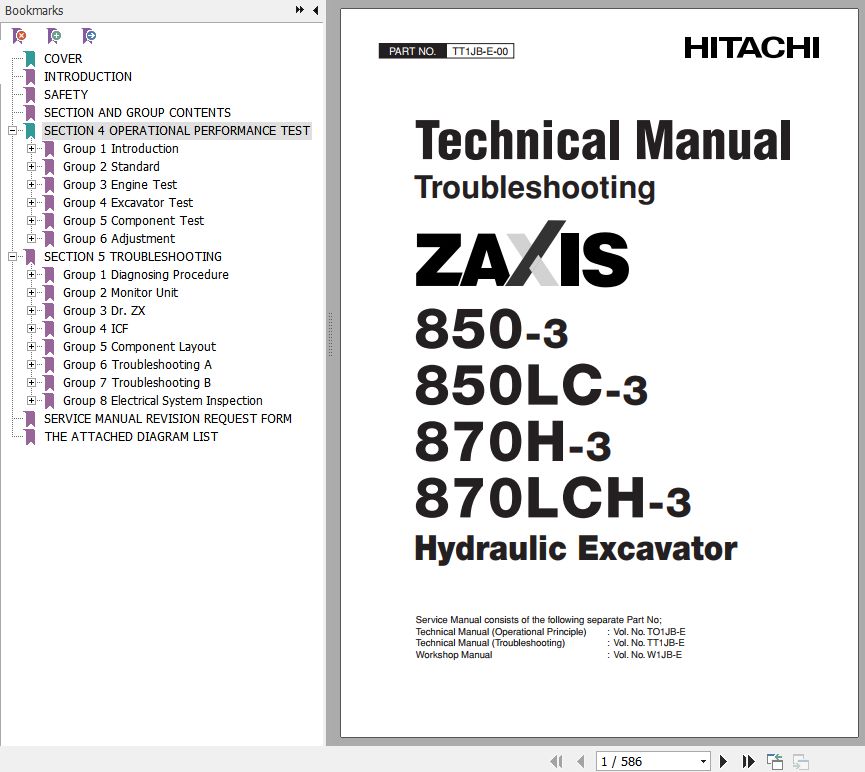The height and width of the screenshot is (772, 865).
Task: Click the previous view icon in status bar
Action: (775, 762)
